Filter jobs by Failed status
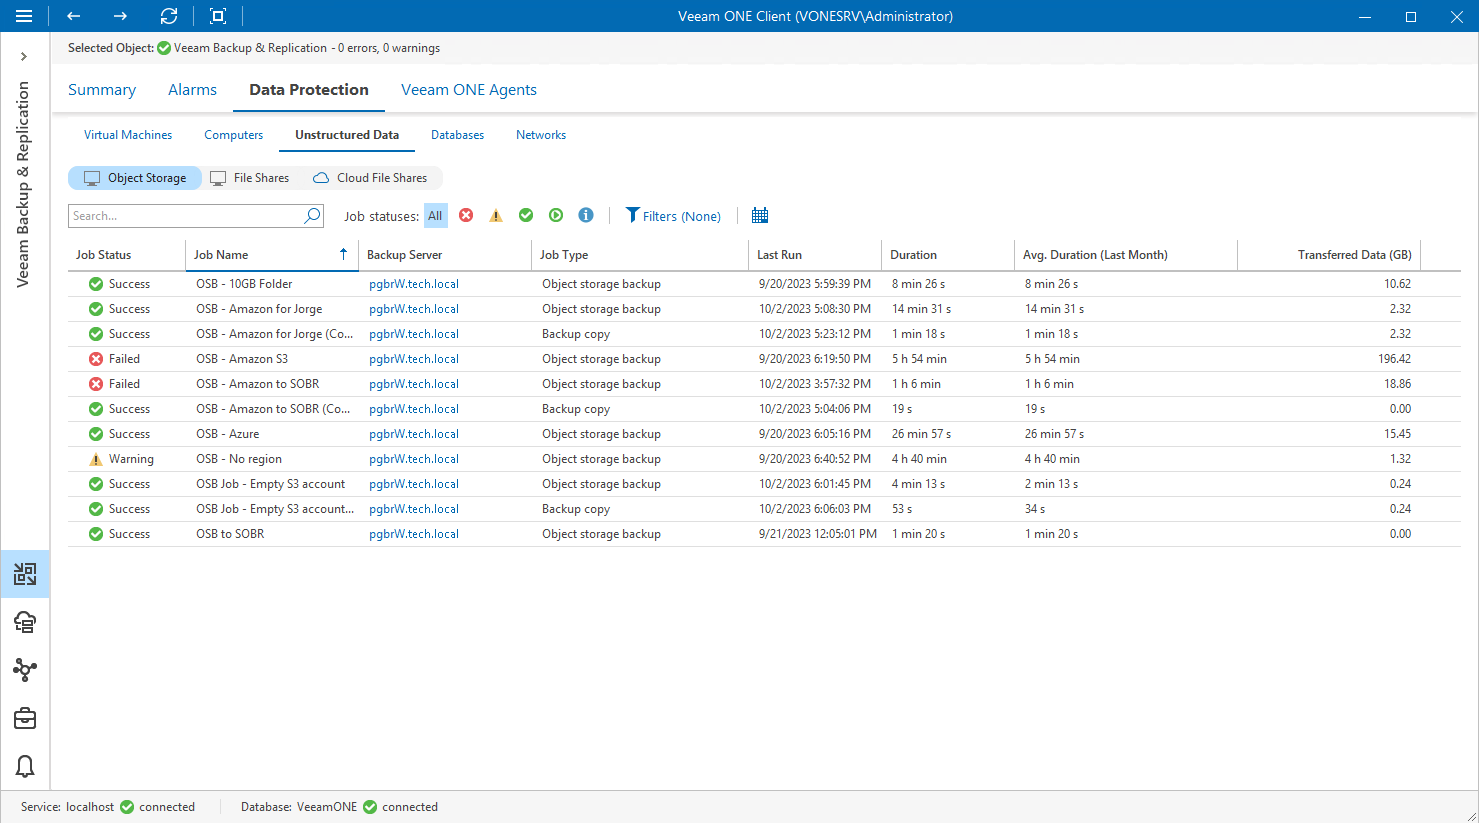The width and height of the screenshot is (1479, 824). [x=465, y=215]
